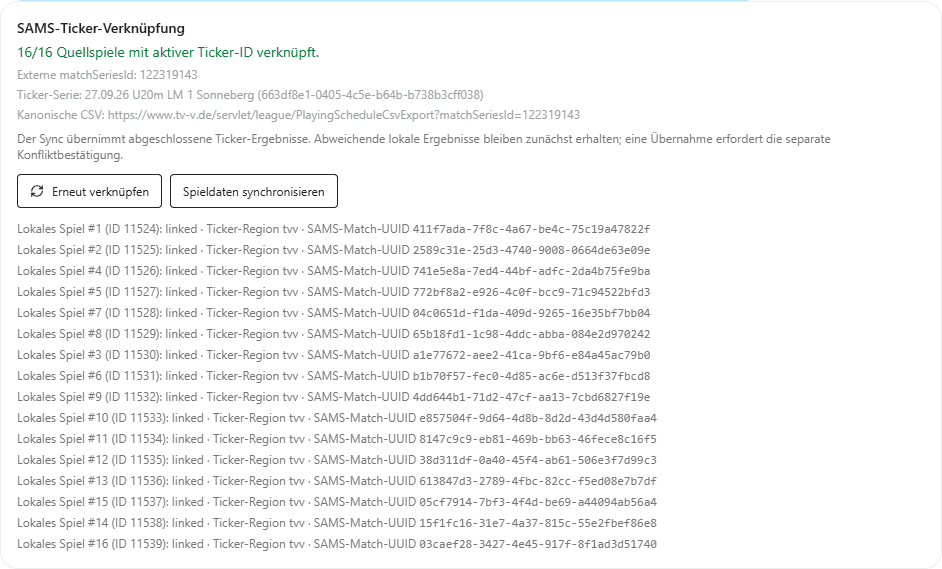Select row Lokales Spiel #11 (ID 11534)
Viewport: 942px width, 569px height.
[336, 439]
